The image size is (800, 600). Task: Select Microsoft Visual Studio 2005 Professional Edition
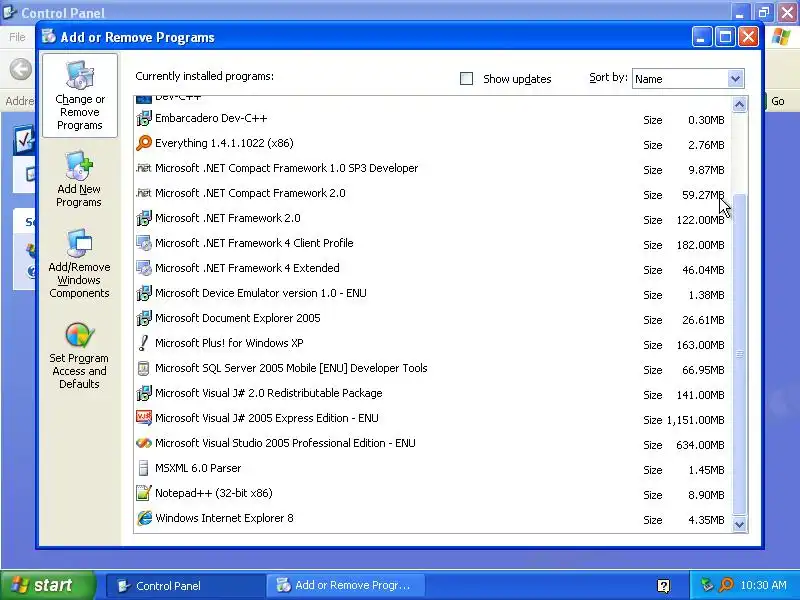coord(433,444)
